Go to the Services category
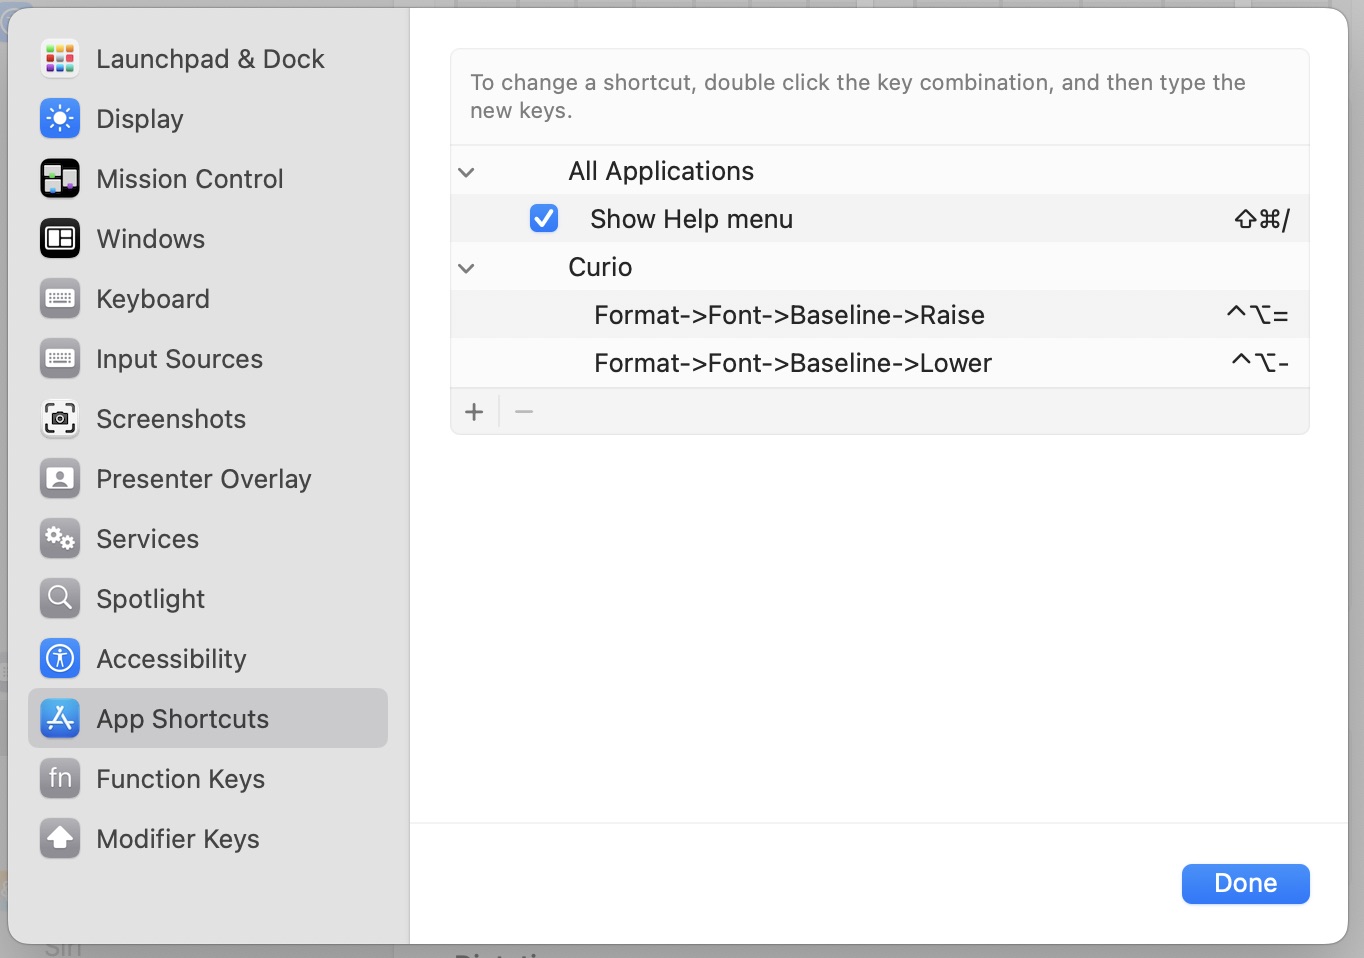The image size is (1364, 958). point(147,539)
